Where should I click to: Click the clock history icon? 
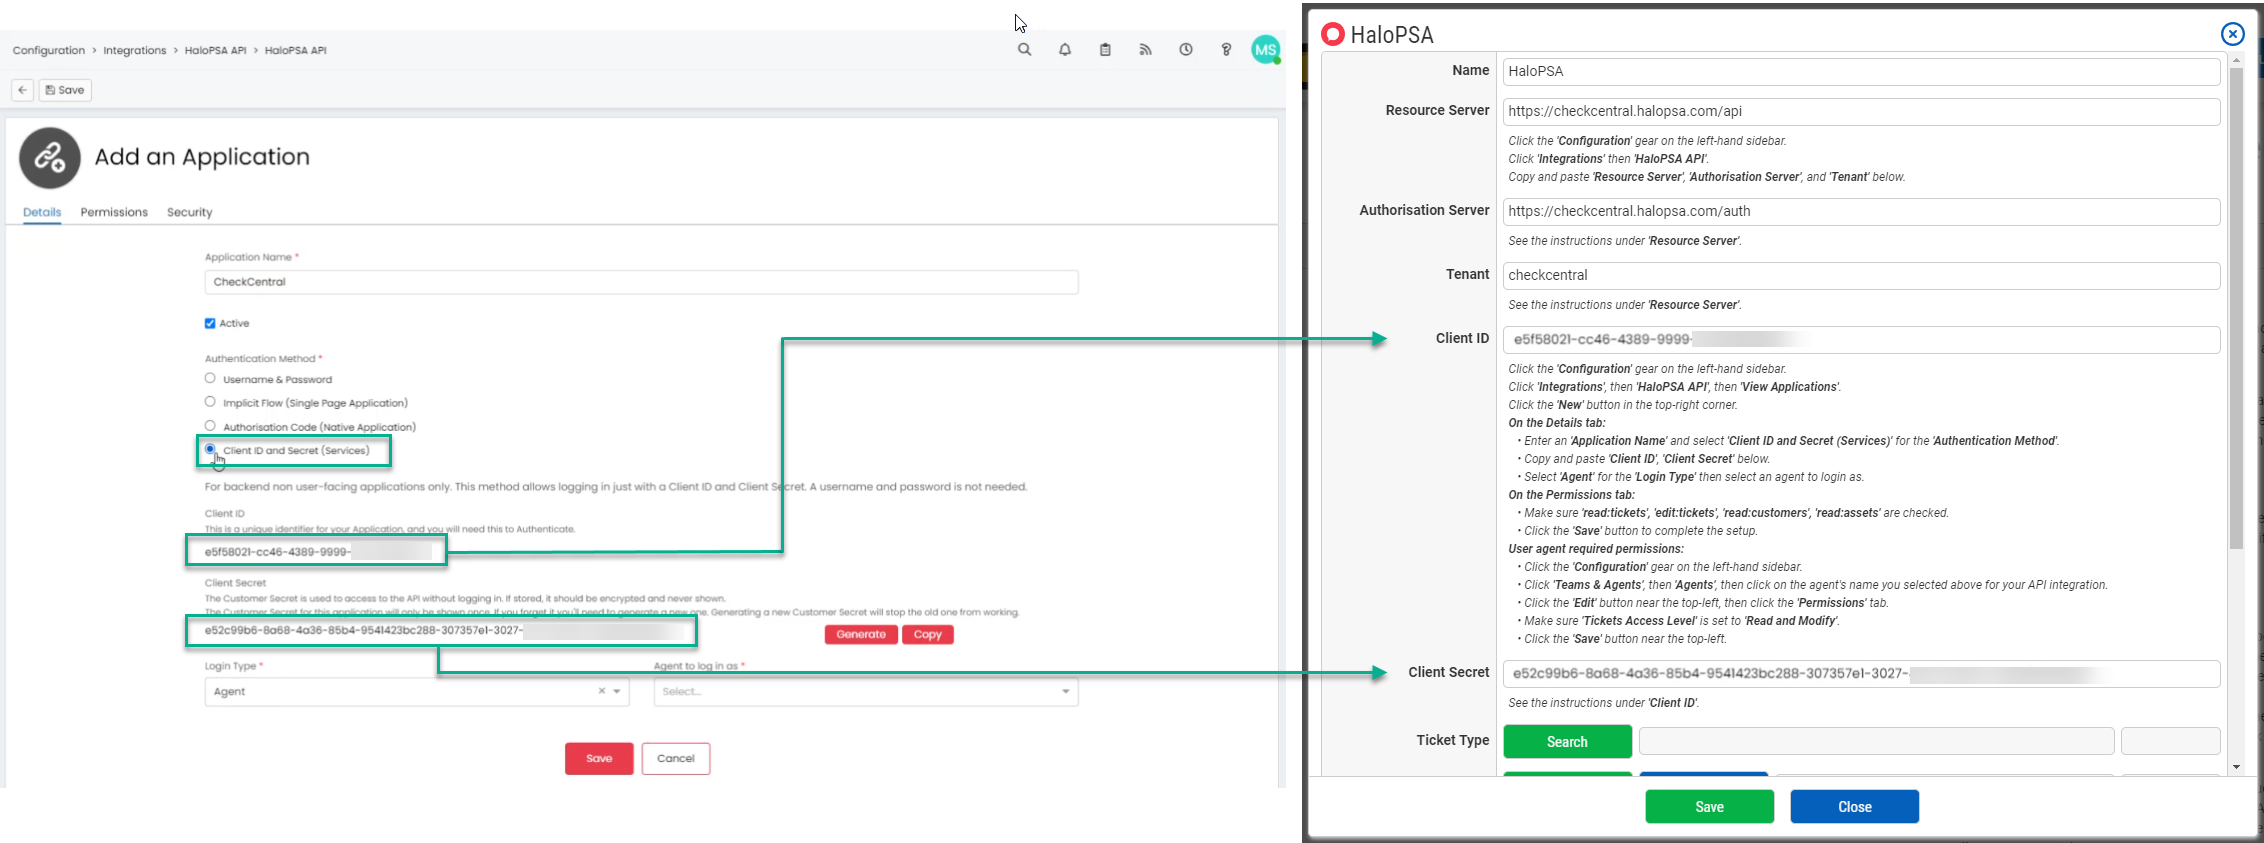(x=1186, y=49)
